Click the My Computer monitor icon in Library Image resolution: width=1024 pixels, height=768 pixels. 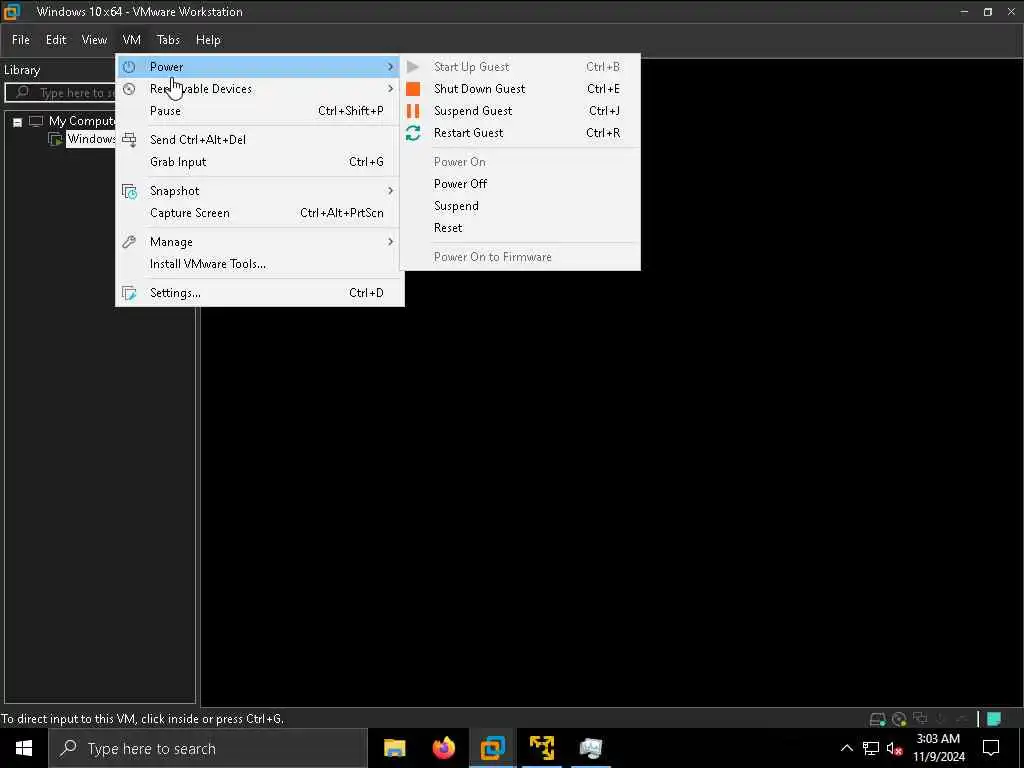click(36, 121)
